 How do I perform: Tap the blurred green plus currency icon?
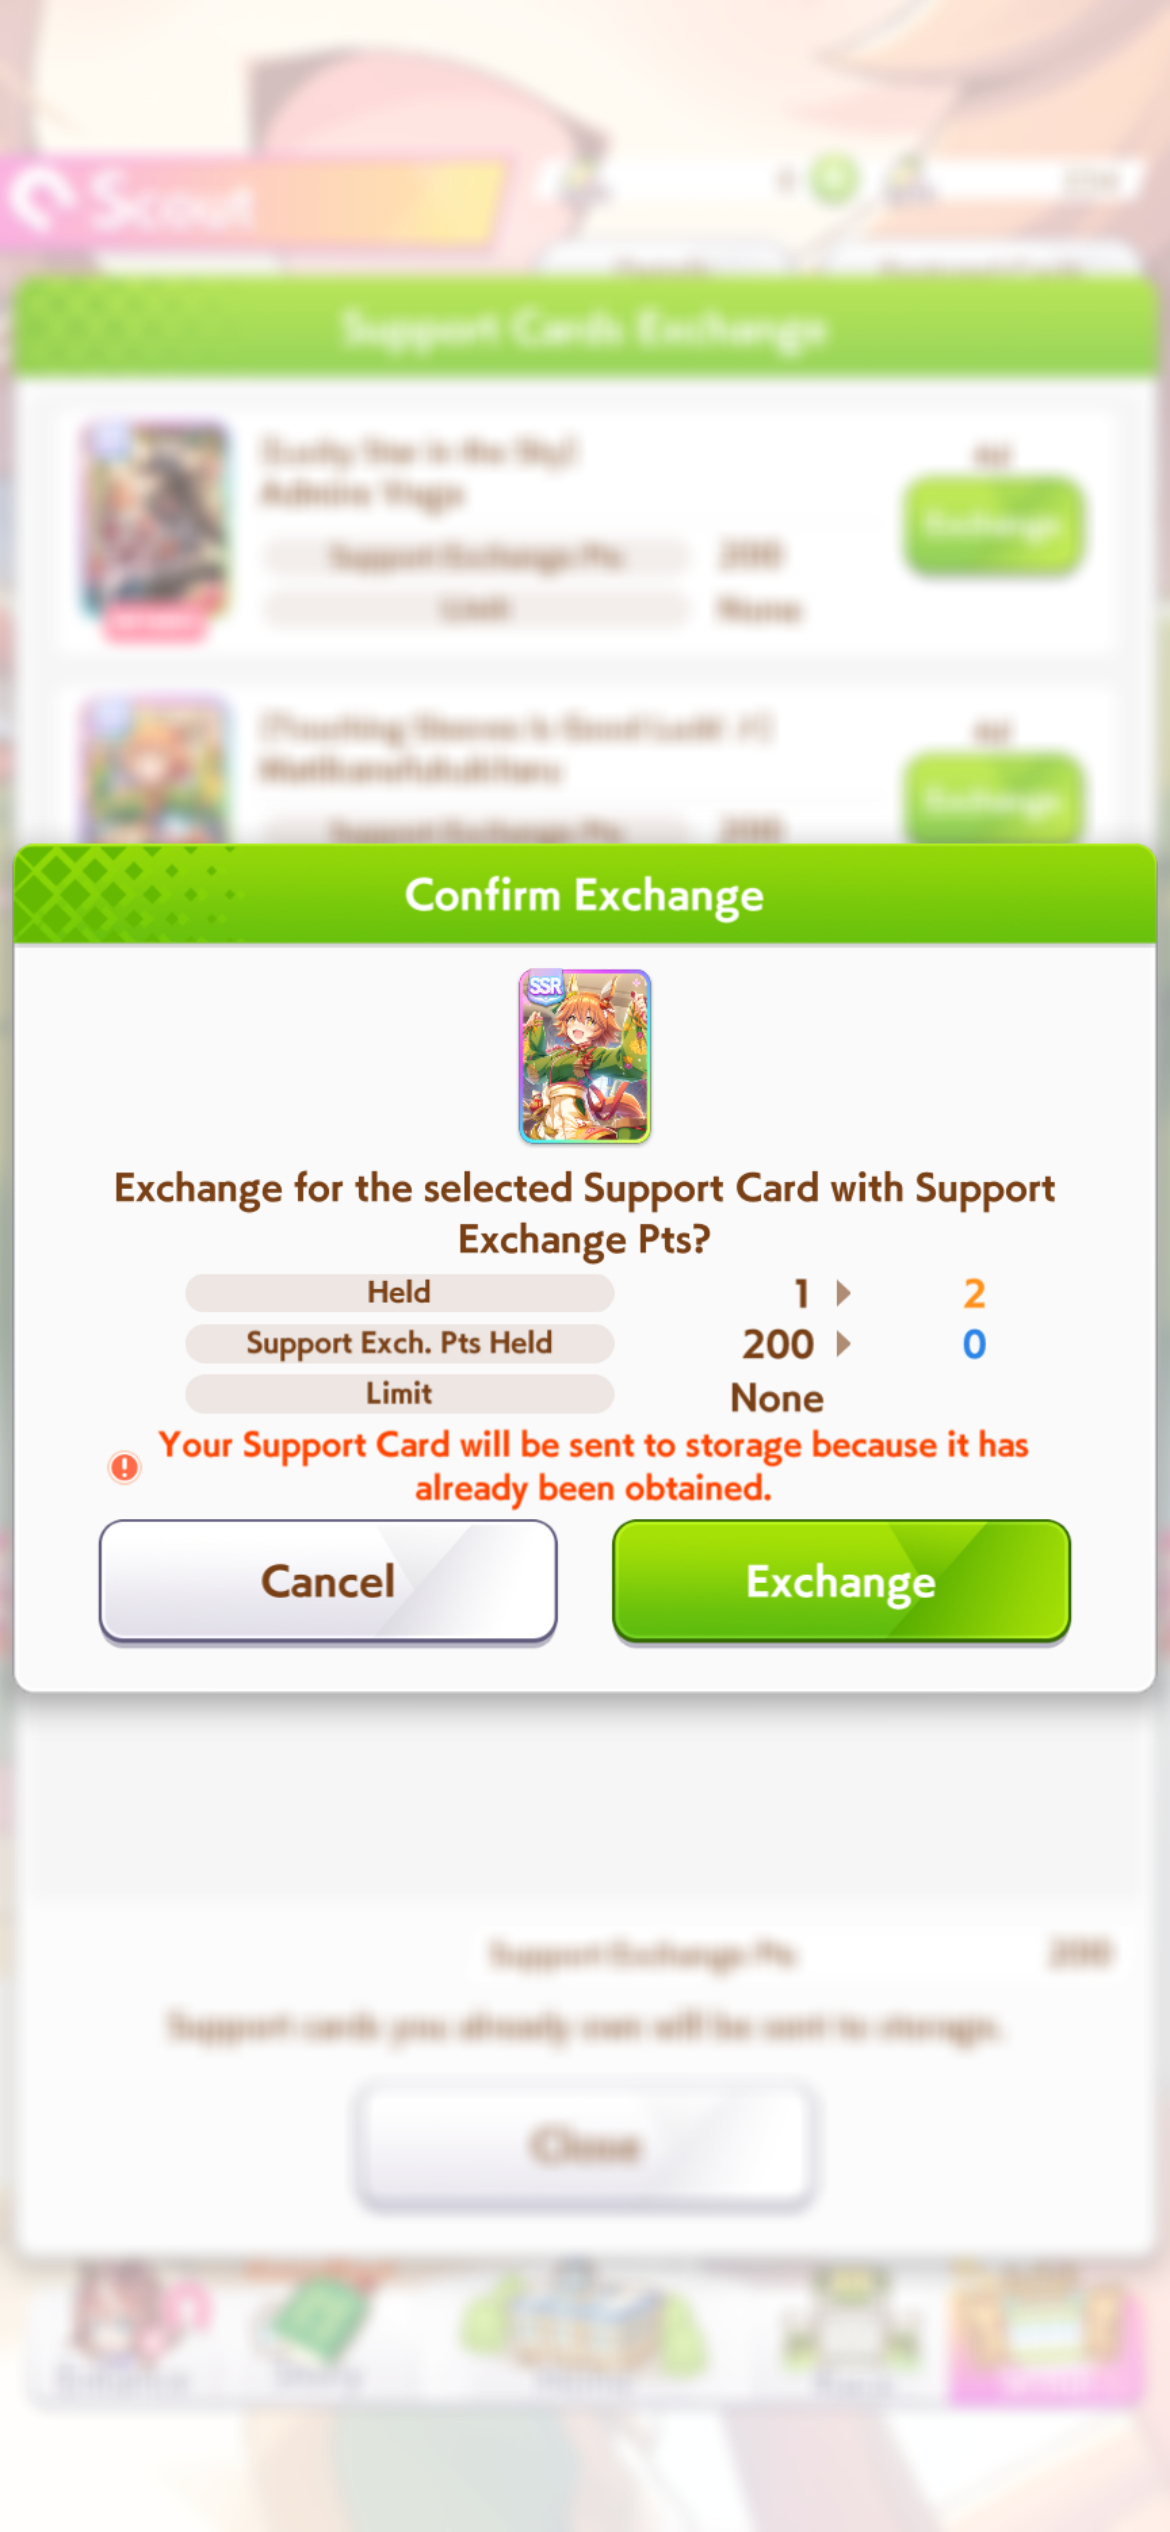pos(833,180)
